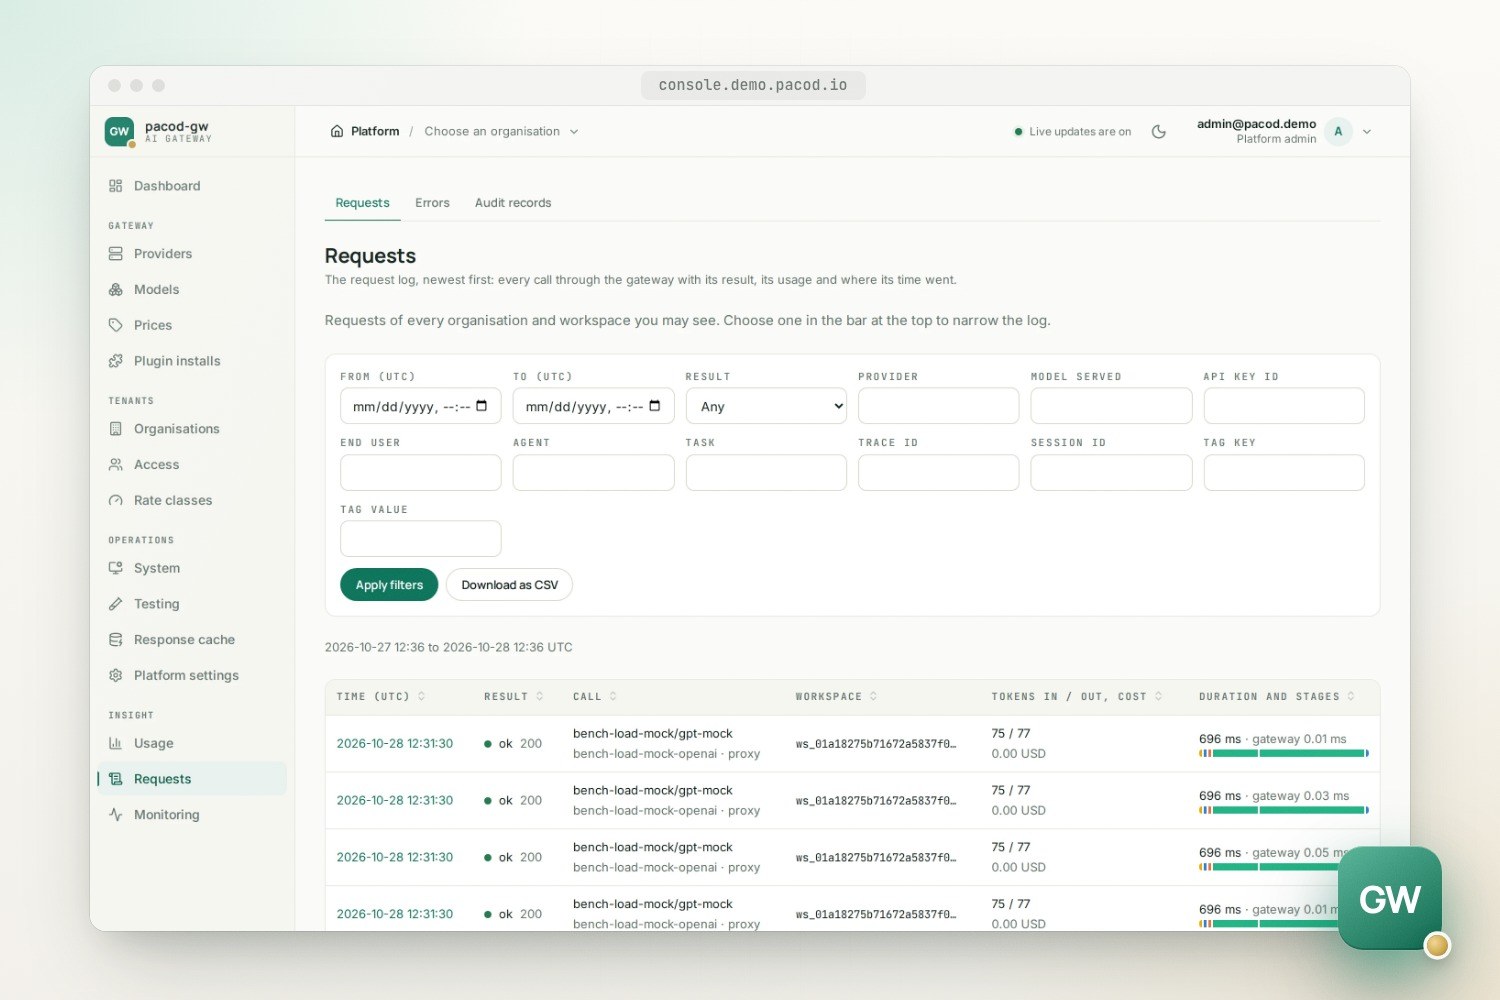Click the Platform breadcrumb link
1500x1000 pixels.
pos(375,131)
